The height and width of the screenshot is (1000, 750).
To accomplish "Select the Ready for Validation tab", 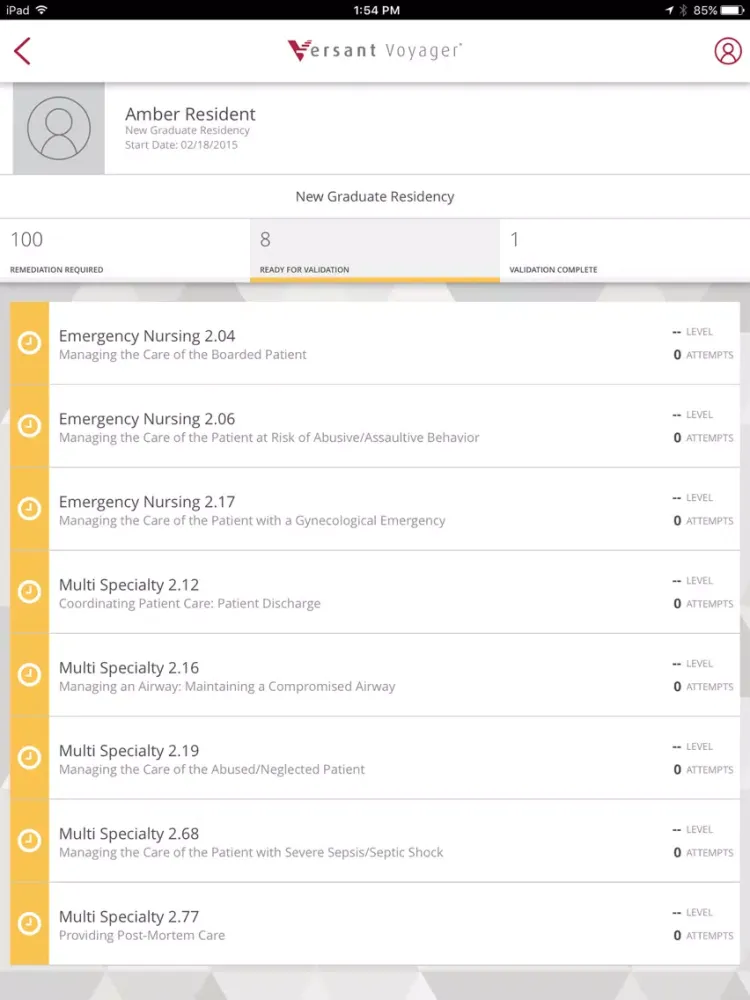I will click(x=375, y=251).
